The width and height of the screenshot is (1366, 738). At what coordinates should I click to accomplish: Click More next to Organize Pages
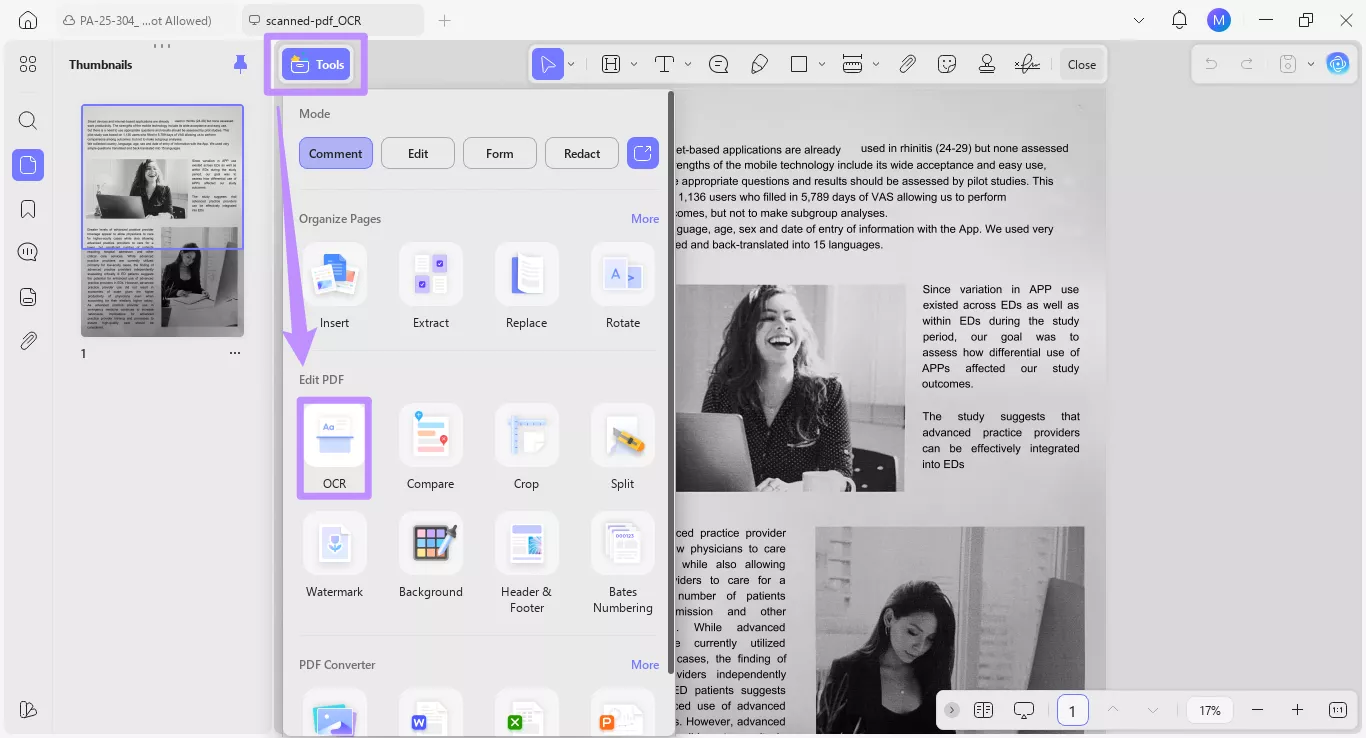point(645,218)
